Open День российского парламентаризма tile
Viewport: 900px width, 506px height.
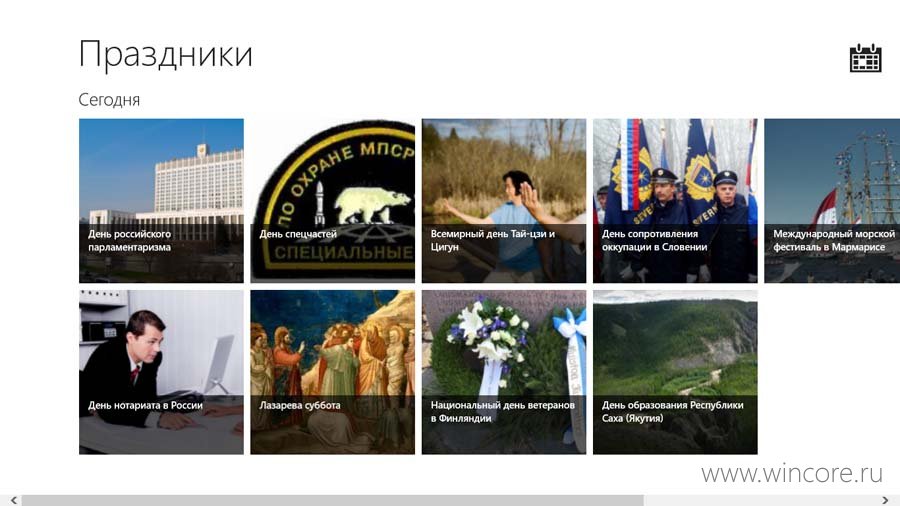161,201
